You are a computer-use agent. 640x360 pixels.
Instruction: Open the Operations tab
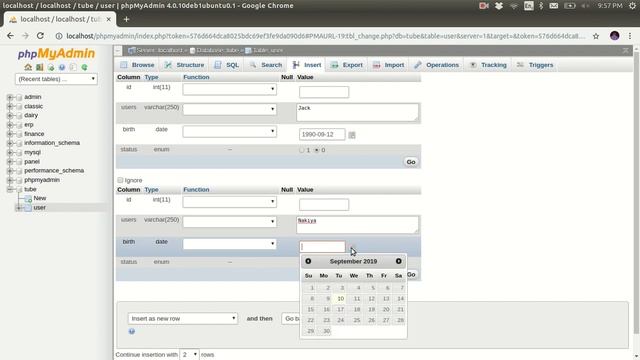[436, 65]
